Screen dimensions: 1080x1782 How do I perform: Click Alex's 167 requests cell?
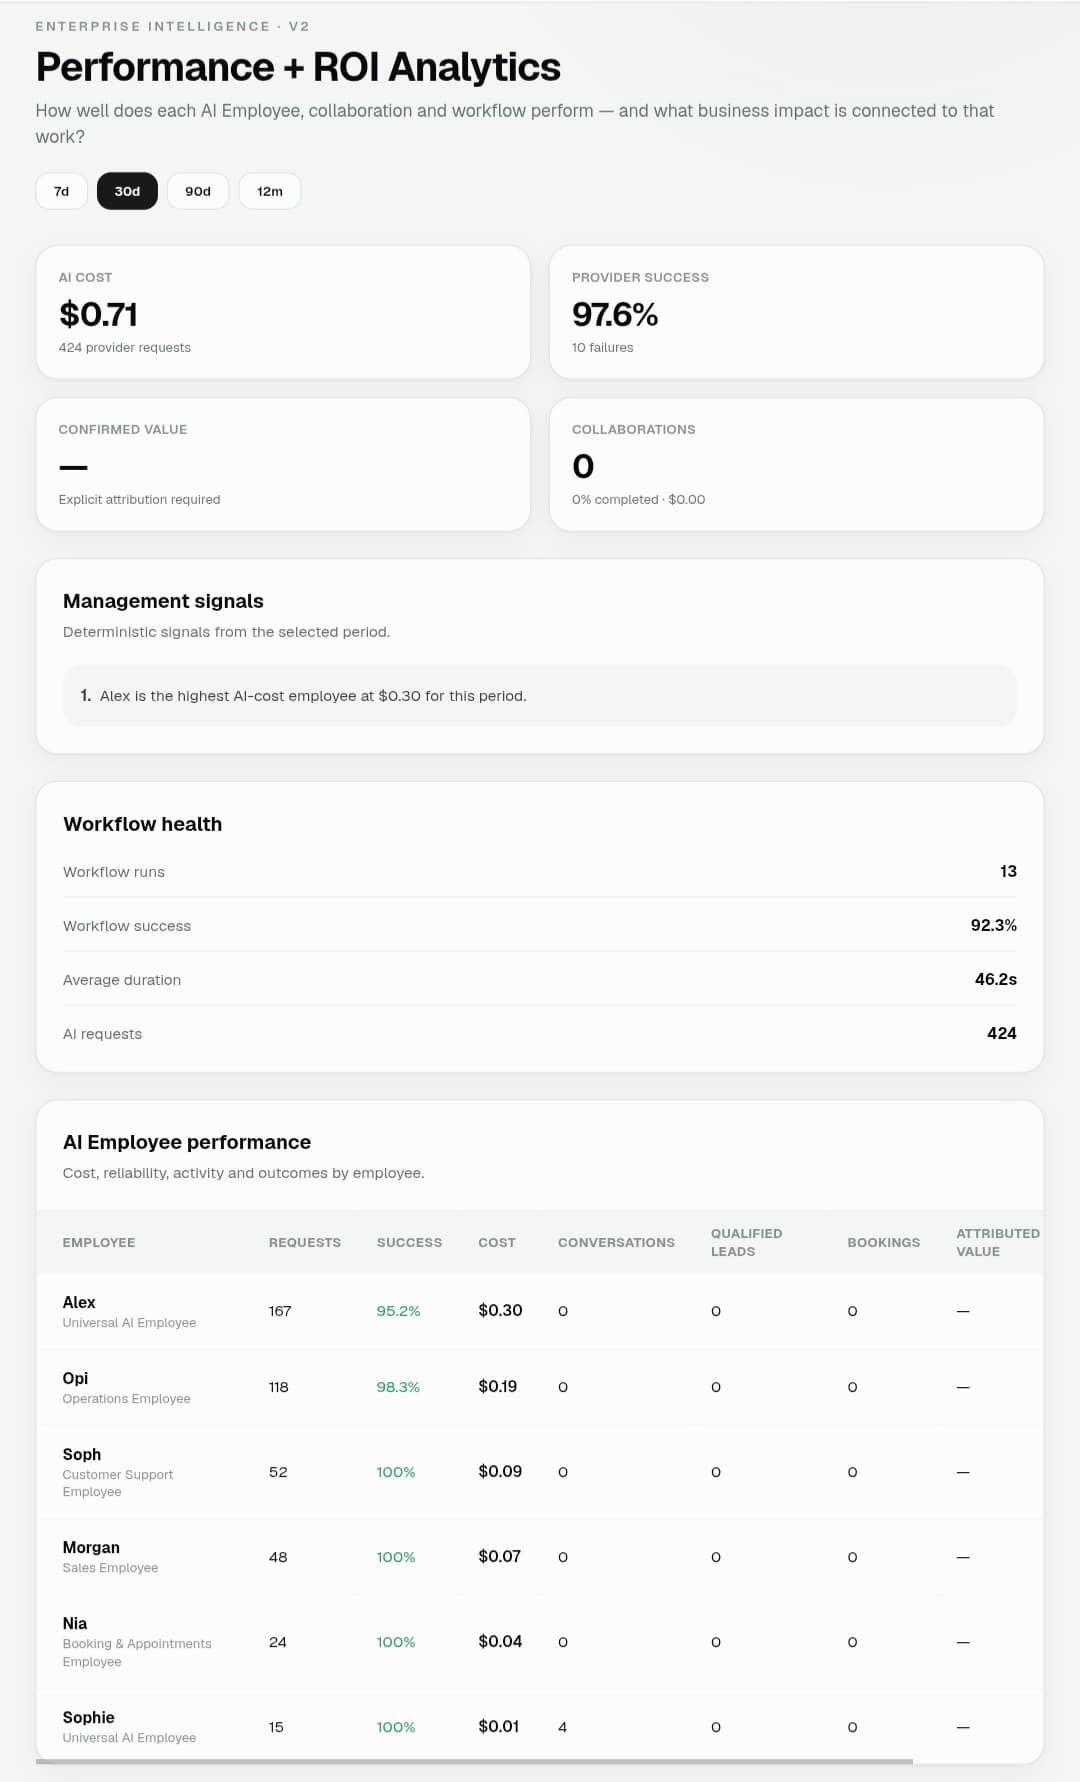pos(280,1311)
